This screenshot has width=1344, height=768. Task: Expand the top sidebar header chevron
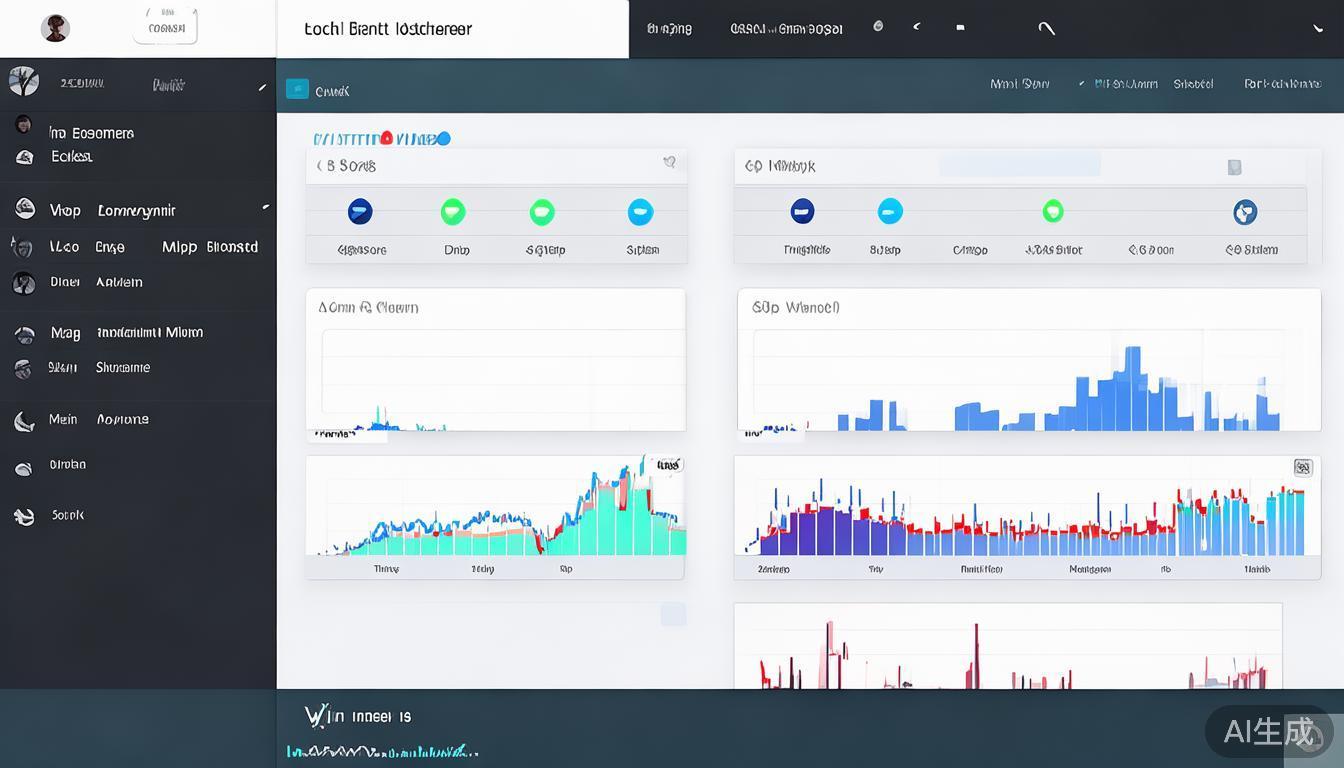262,87
